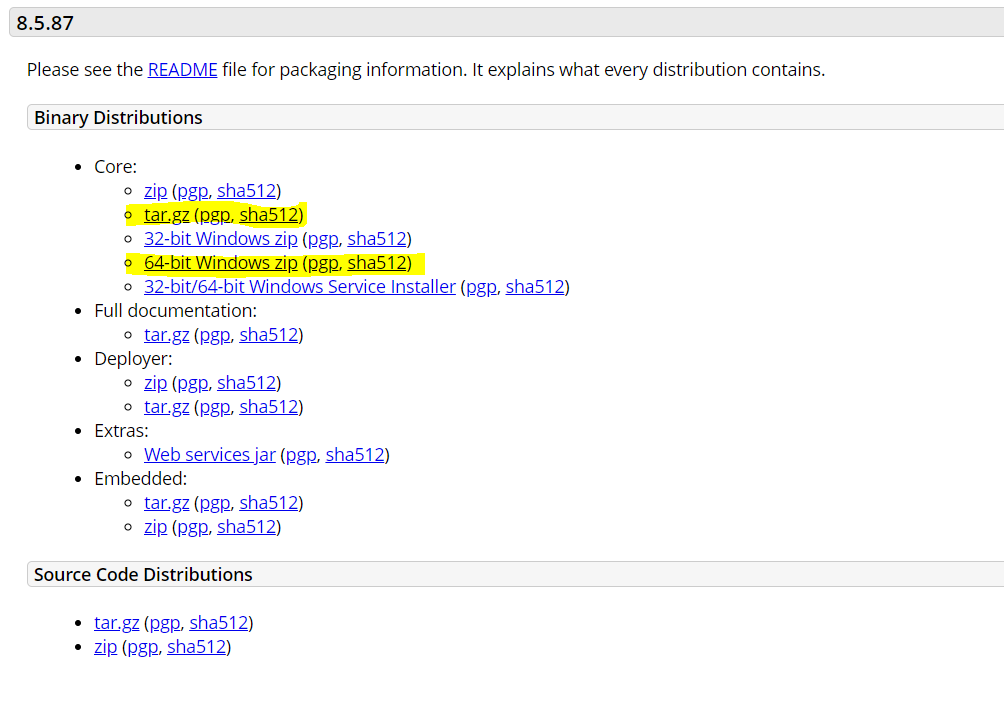Open sha512 for Web services jar
1004x707 pixels.
point(355,455)
